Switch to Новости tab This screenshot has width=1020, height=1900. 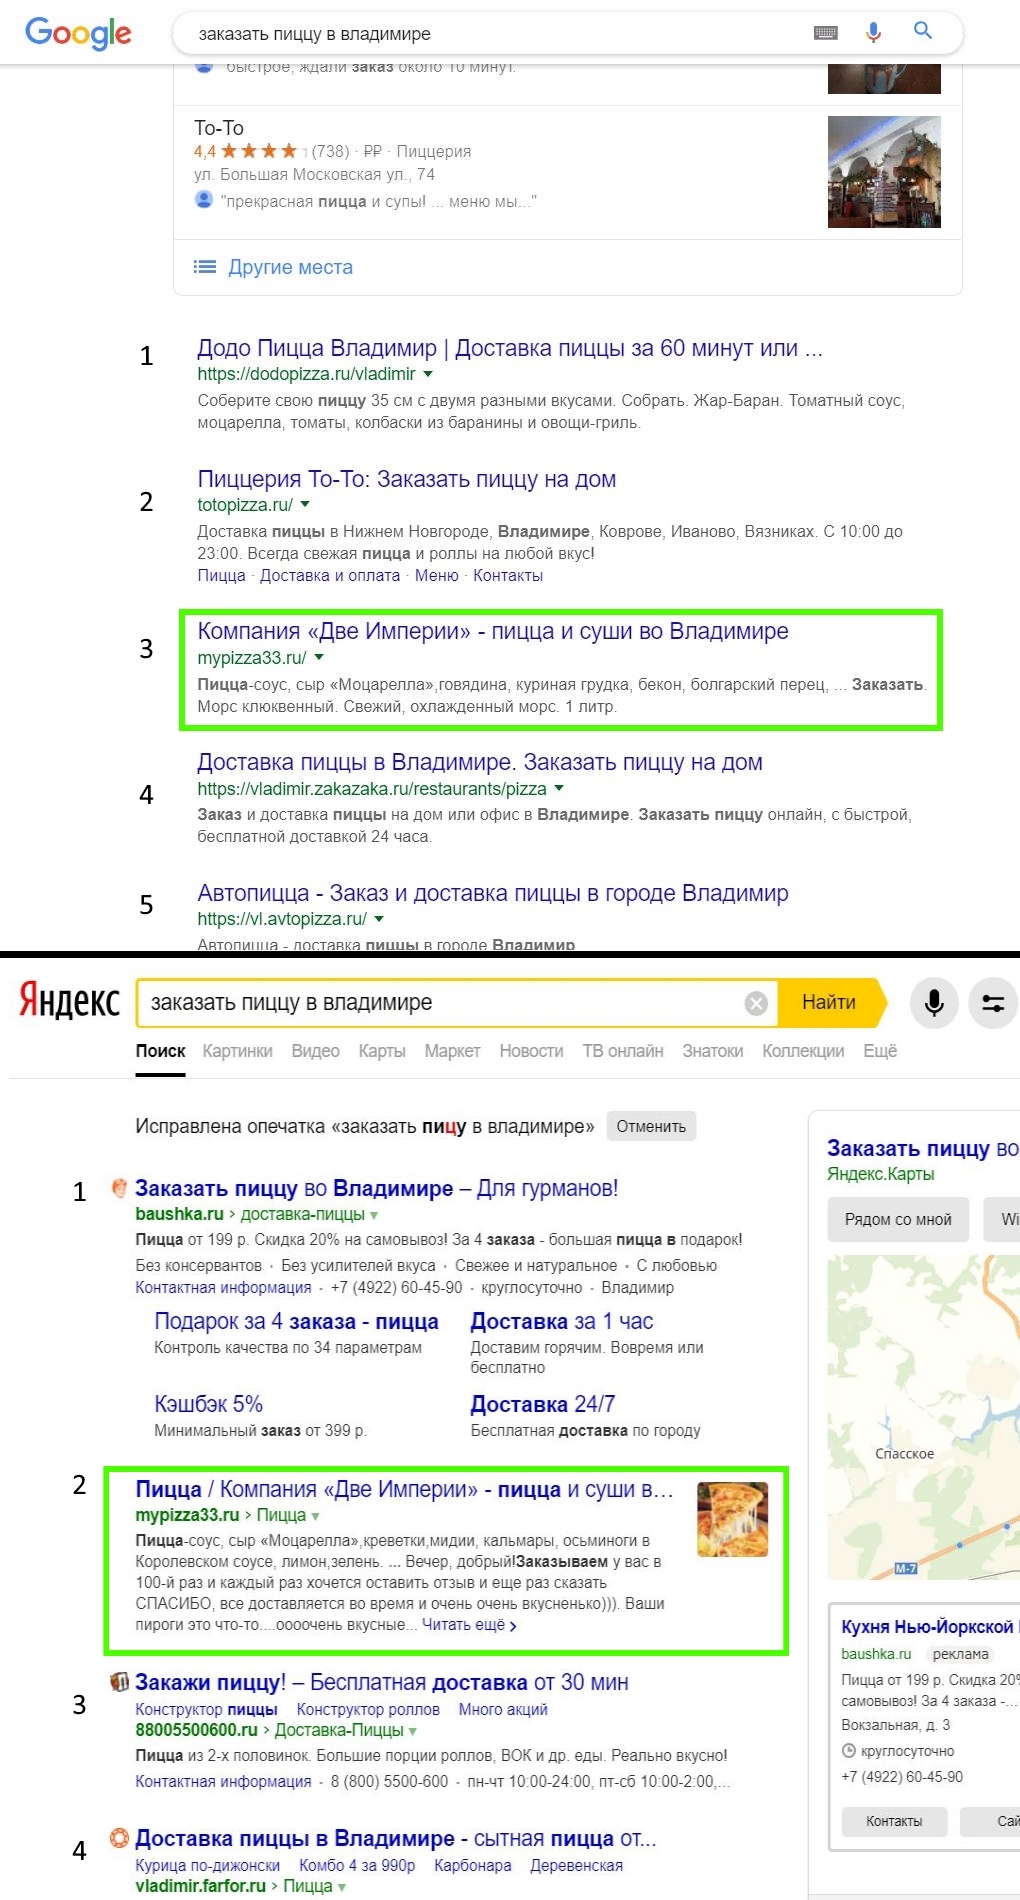pyautogui.click(x=531, y=1051)
